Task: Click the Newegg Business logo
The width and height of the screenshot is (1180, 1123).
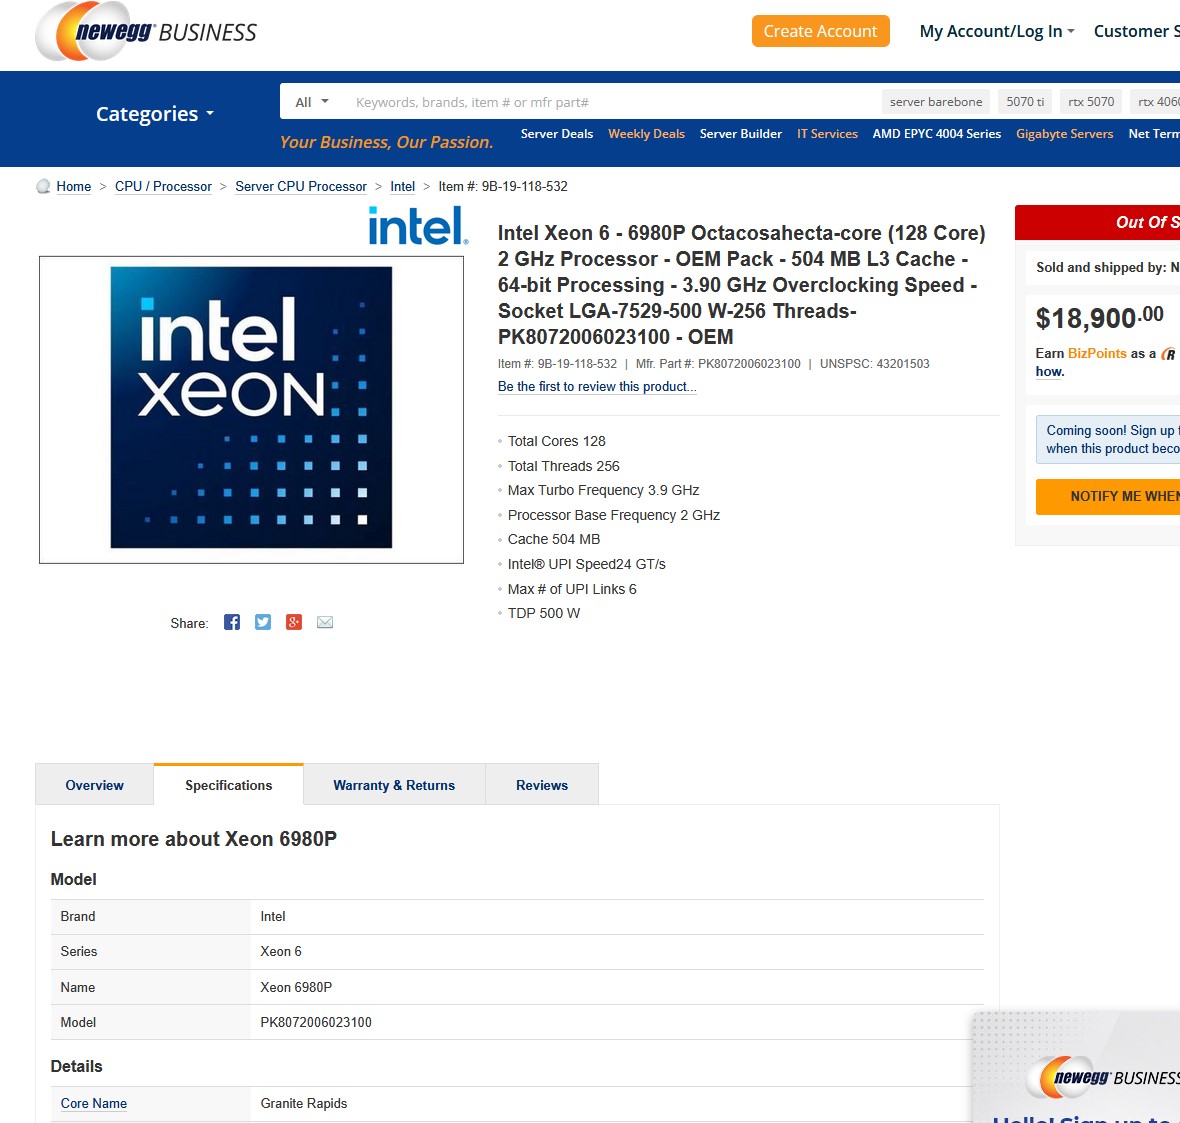Action: [x=146, y=32]
